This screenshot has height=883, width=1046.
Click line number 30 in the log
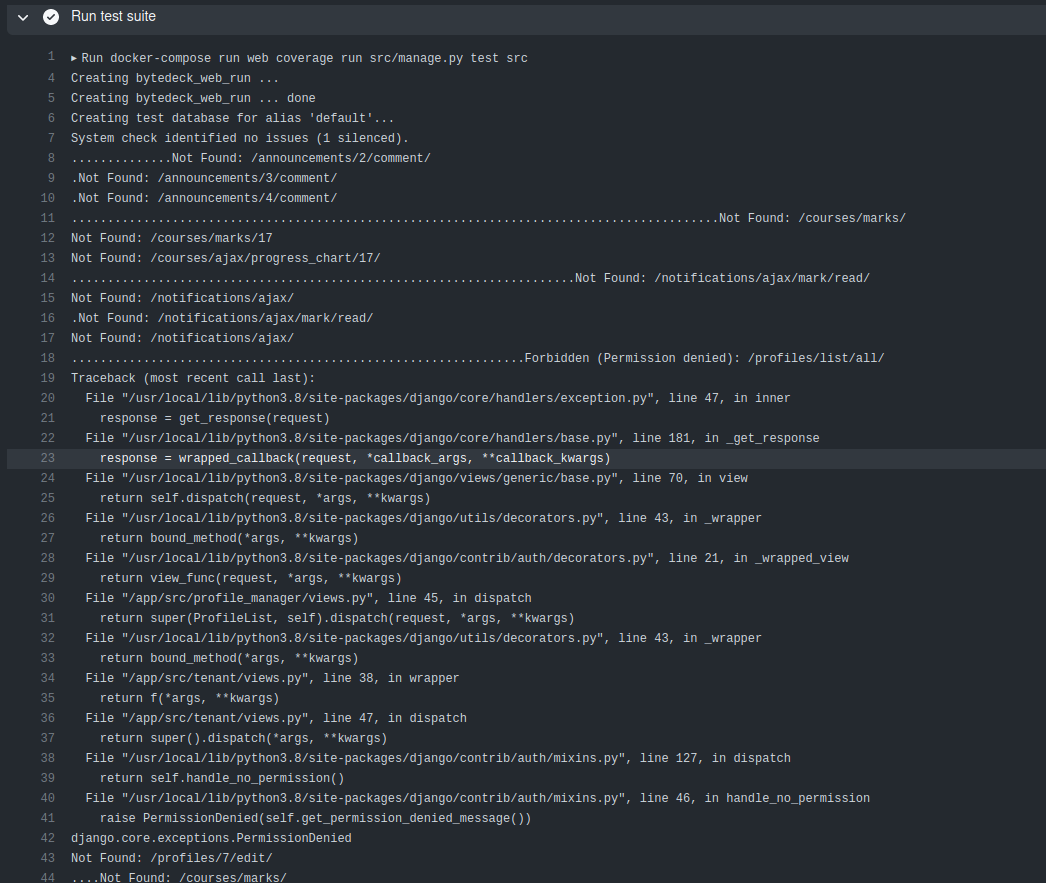(48, 598)
